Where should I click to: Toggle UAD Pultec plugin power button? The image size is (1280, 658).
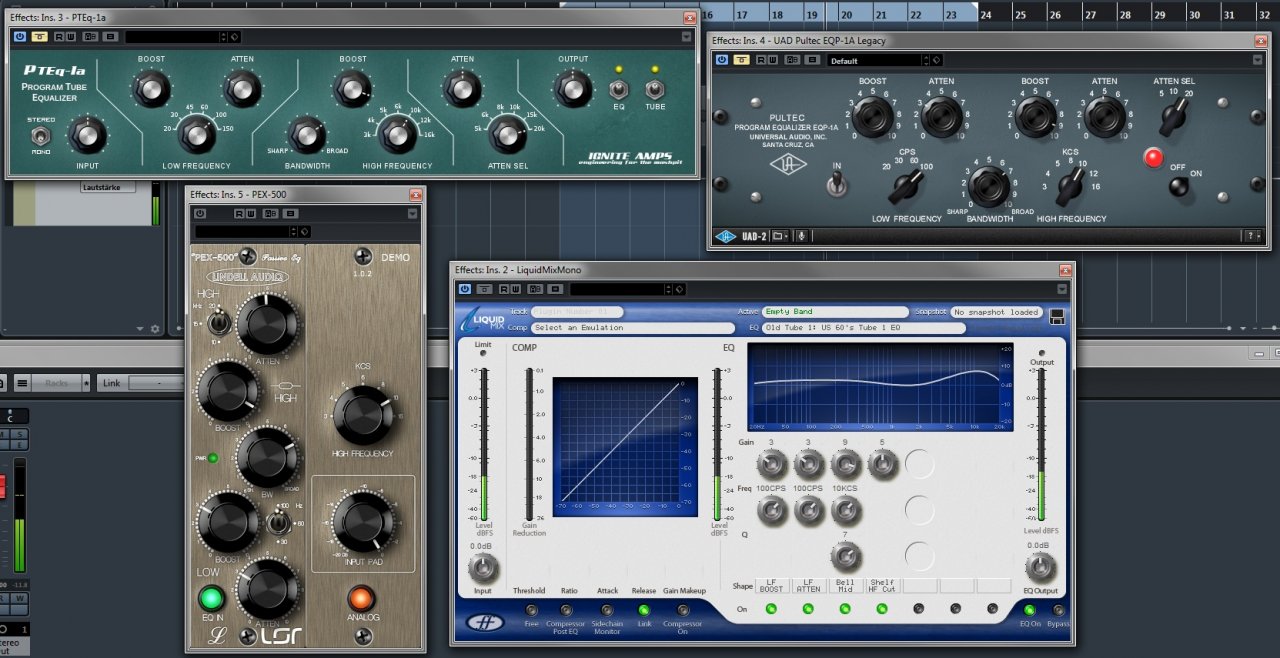721,60
